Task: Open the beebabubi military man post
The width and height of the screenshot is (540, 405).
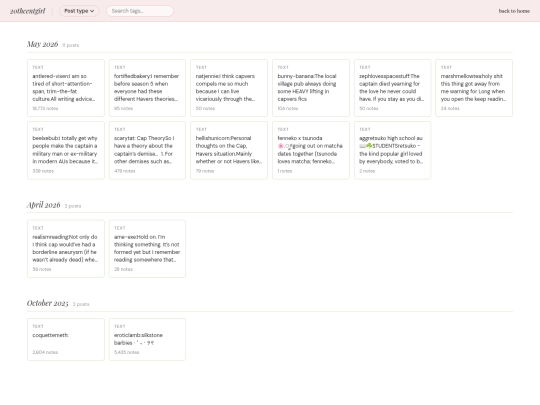Action: (x=66, y=150)
